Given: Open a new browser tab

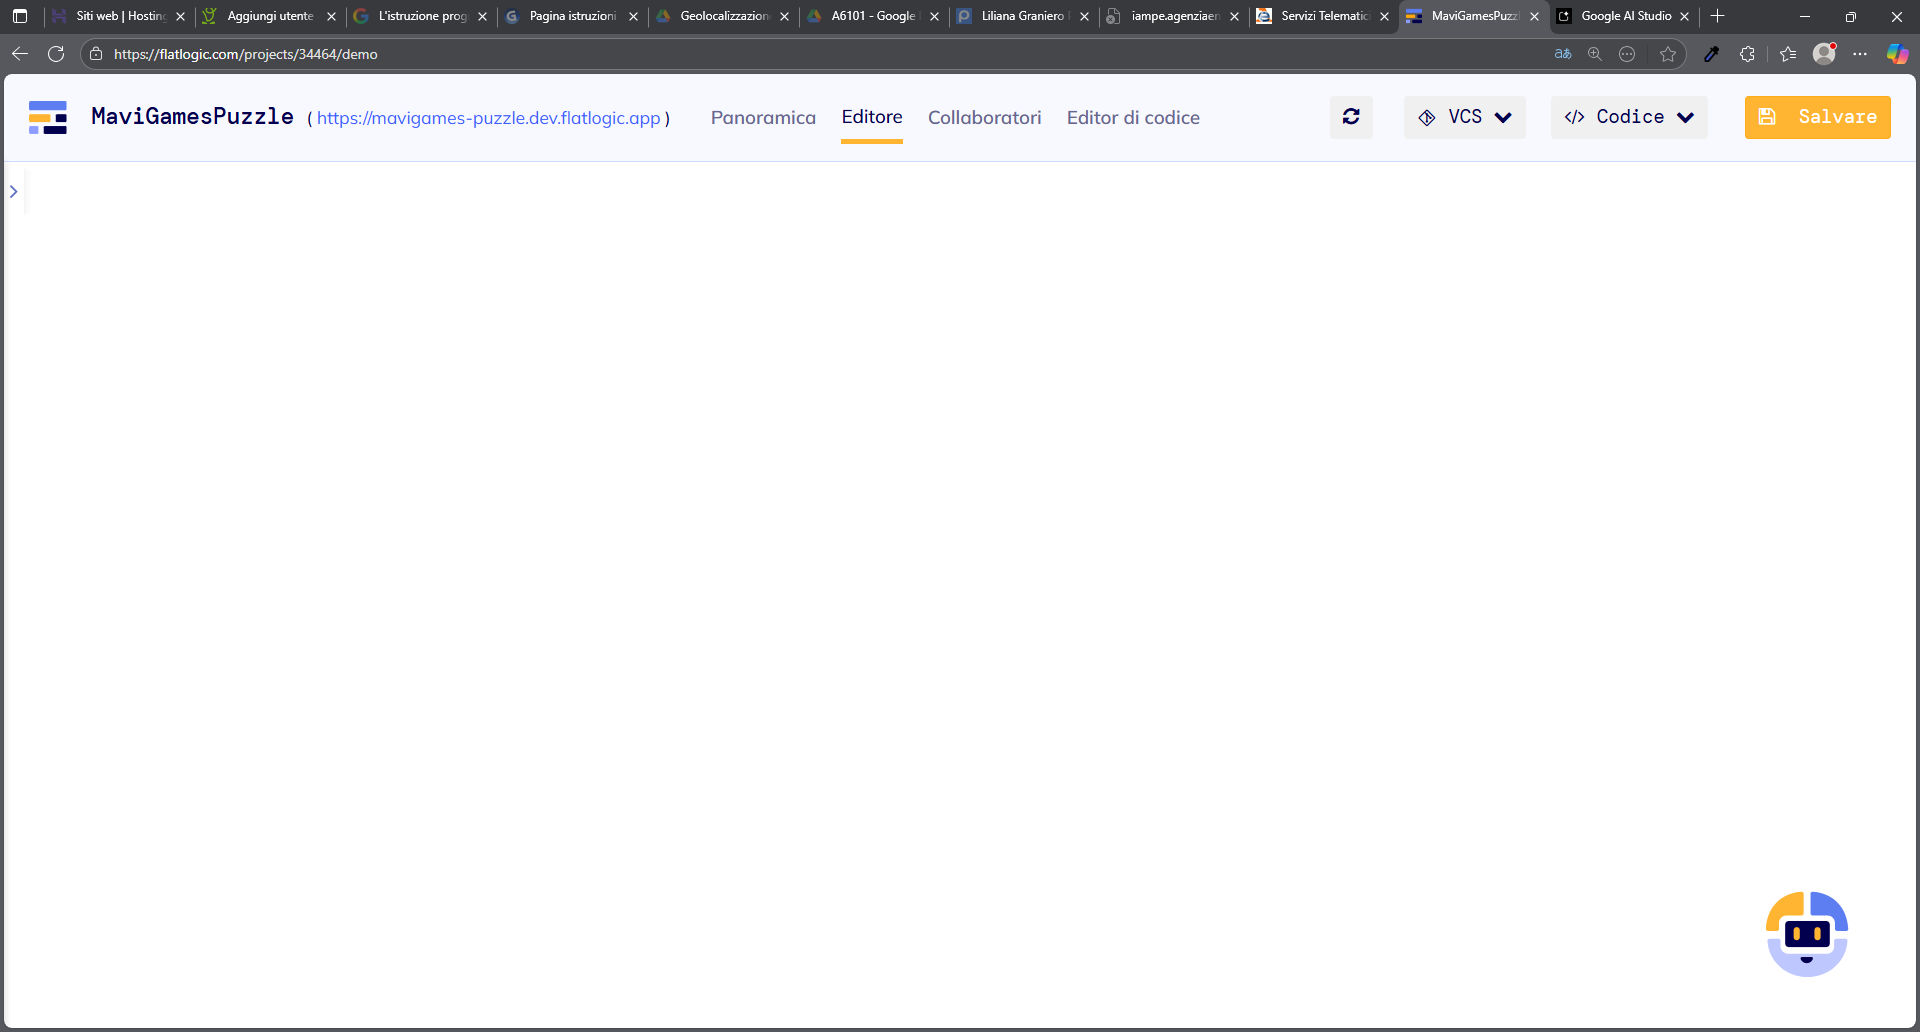Looking at the screenshot, I should (x=1718, y=16).
